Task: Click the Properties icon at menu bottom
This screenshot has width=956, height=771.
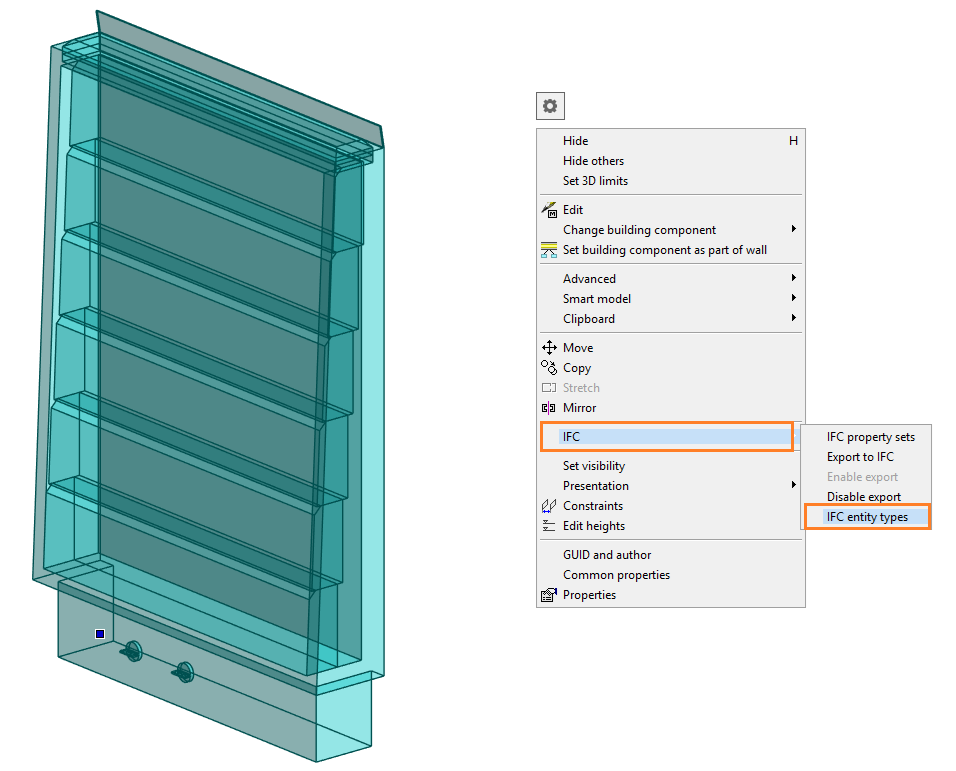Action: tap(549, 595)
